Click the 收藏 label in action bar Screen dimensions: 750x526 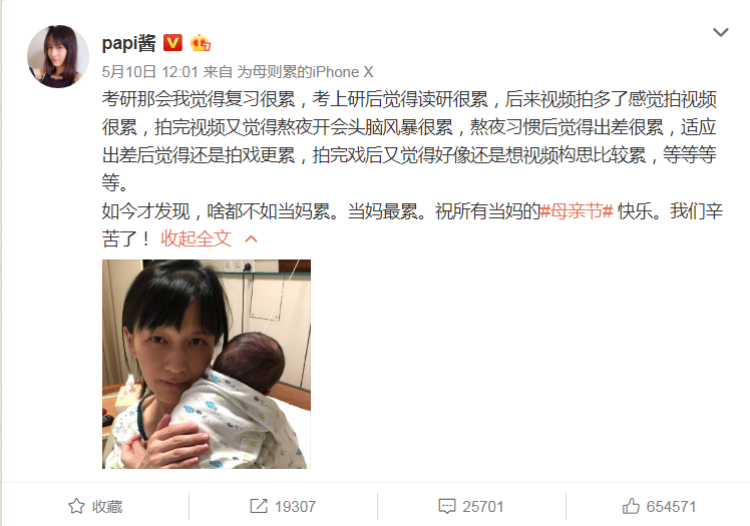(107, 506)
